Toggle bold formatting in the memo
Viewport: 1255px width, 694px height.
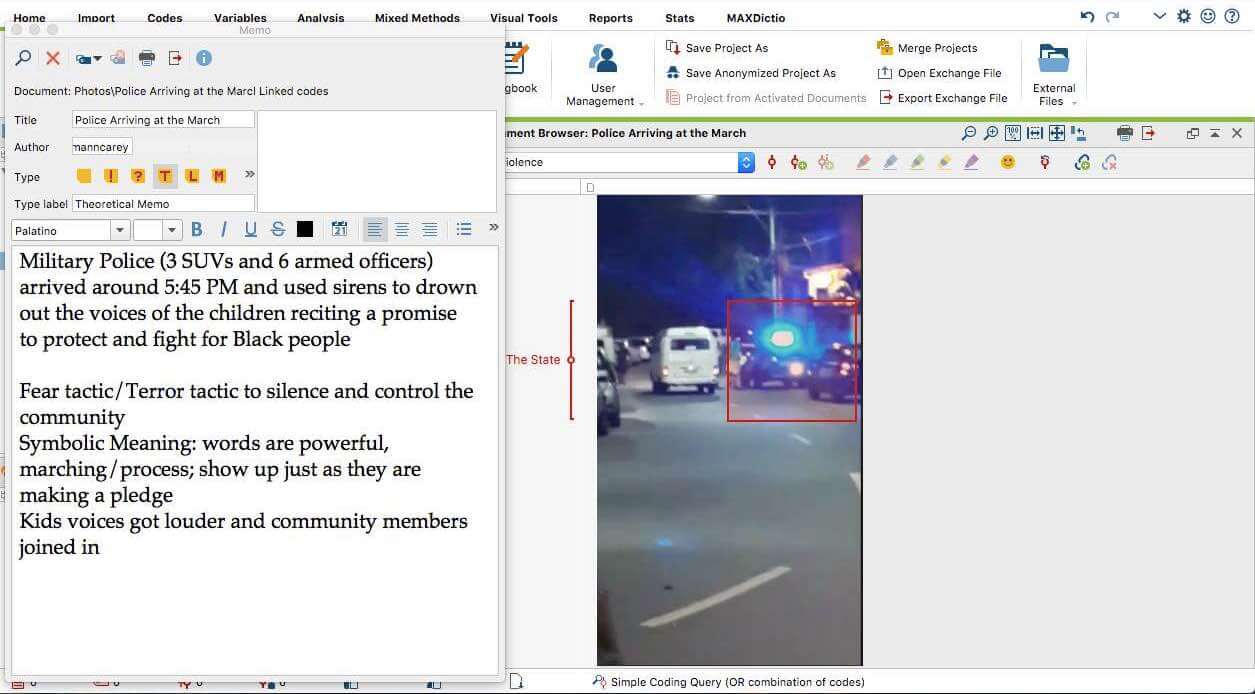point(196,229)
